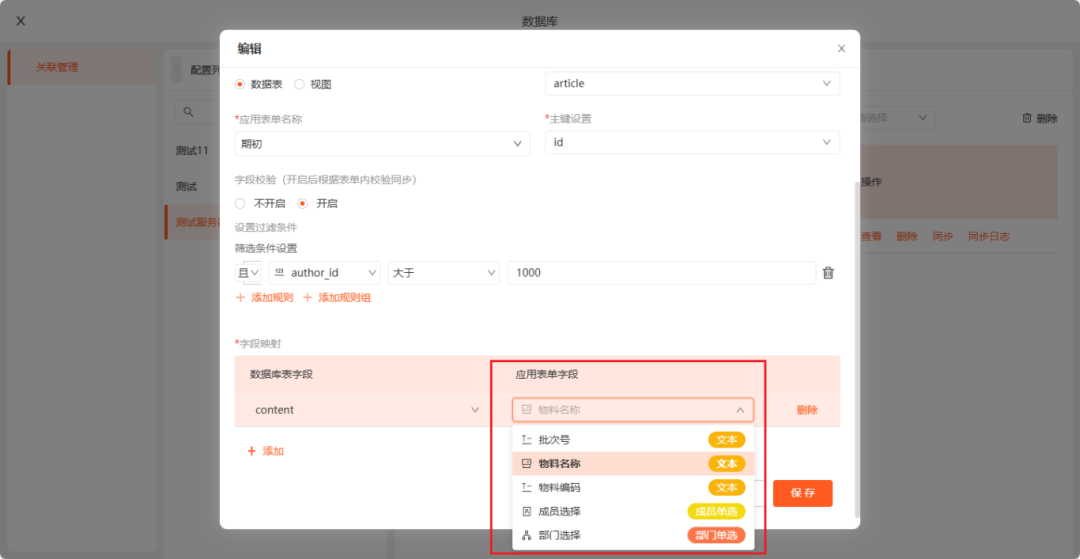
Task: Collapse the 物料名称 form field dropdown
Action: pos(632,410)
